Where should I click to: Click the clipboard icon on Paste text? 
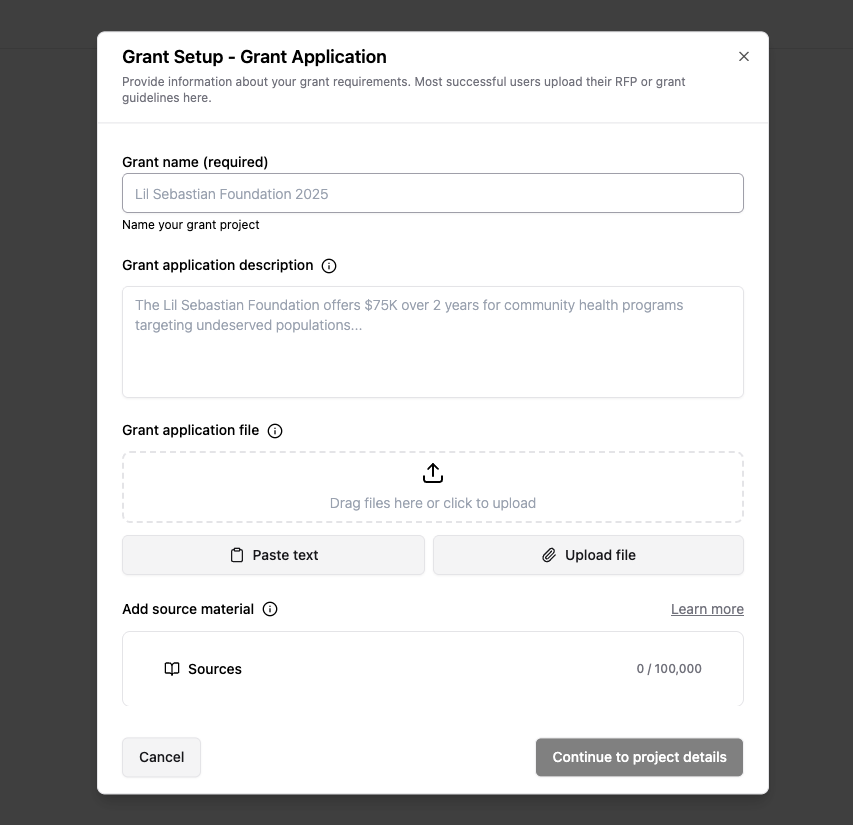tap(237, 555)
